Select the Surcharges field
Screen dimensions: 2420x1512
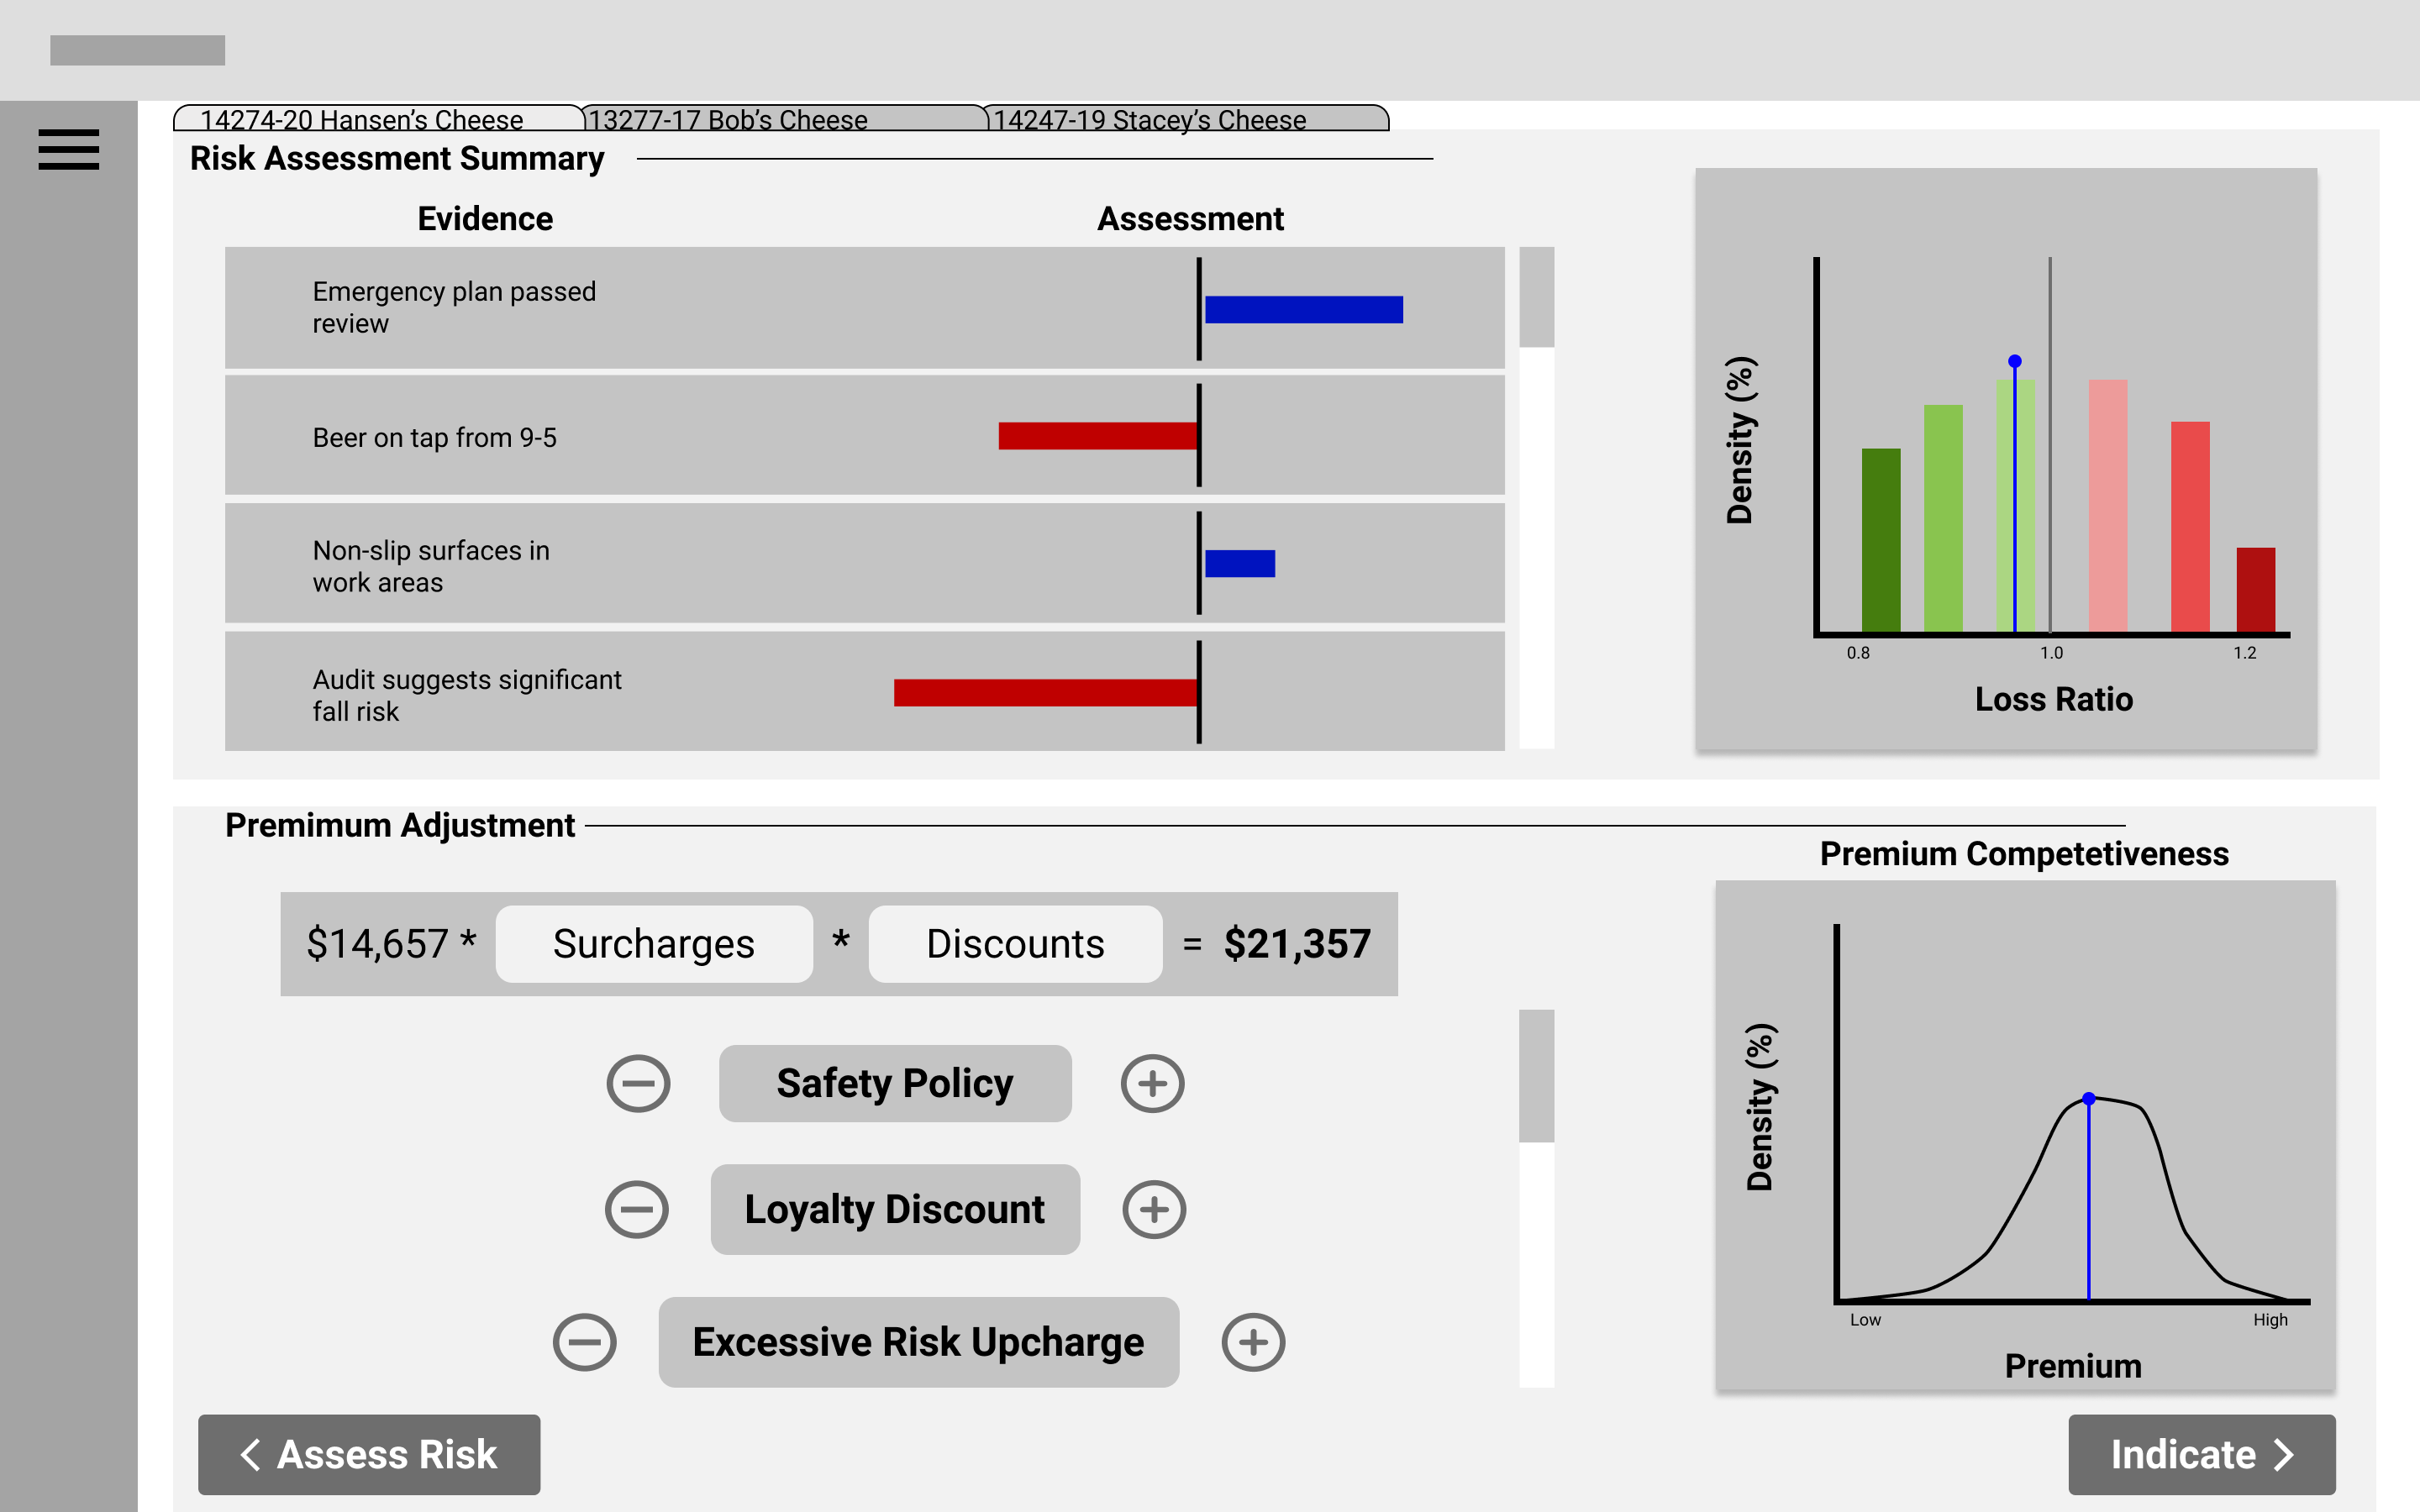[654, 944]
